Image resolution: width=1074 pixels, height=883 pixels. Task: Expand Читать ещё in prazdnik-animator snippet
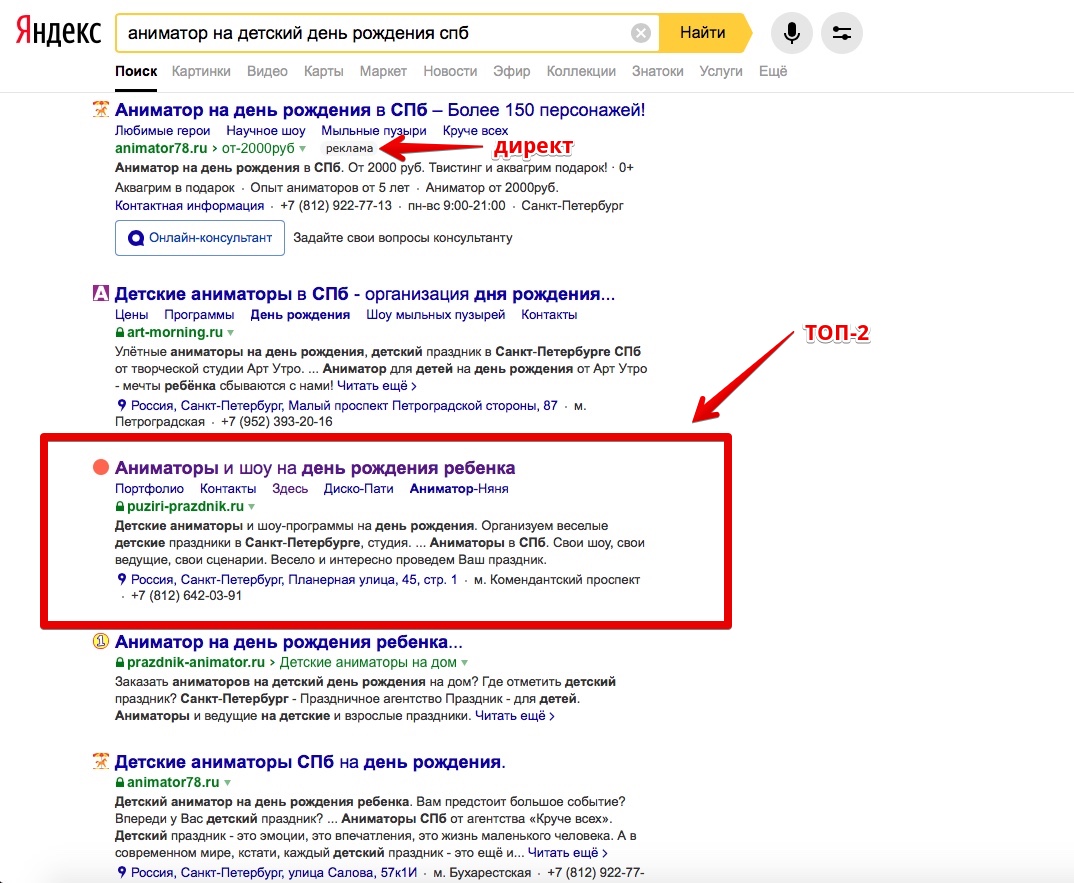(514, 716)
